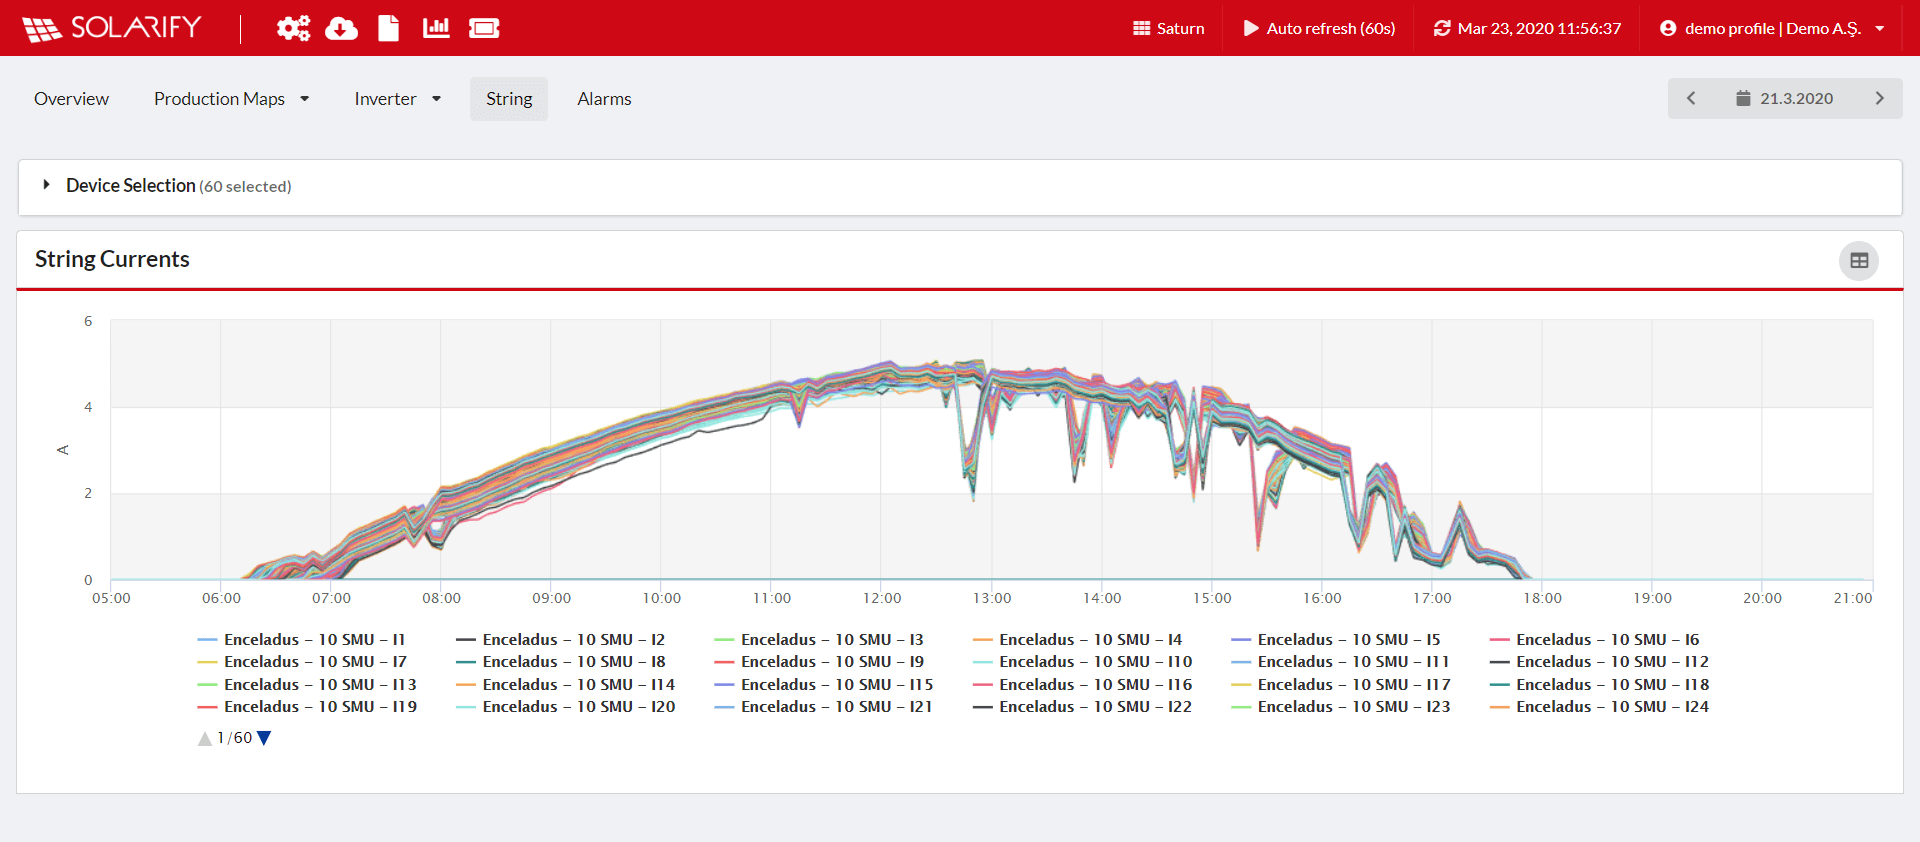
Task: Select the Saturn plant grid selector
Action: [x=1168, y=28]
